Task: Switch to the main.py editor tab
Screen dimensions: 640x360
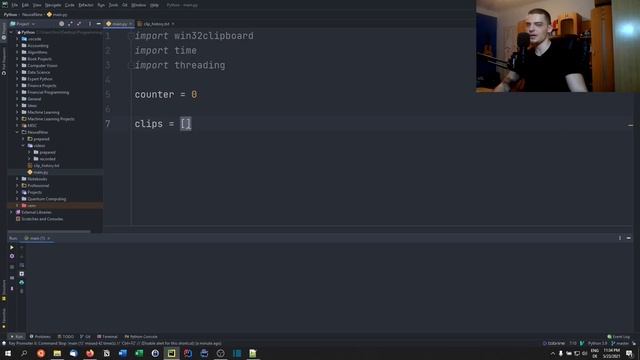Action: click(x=119, y=24)
